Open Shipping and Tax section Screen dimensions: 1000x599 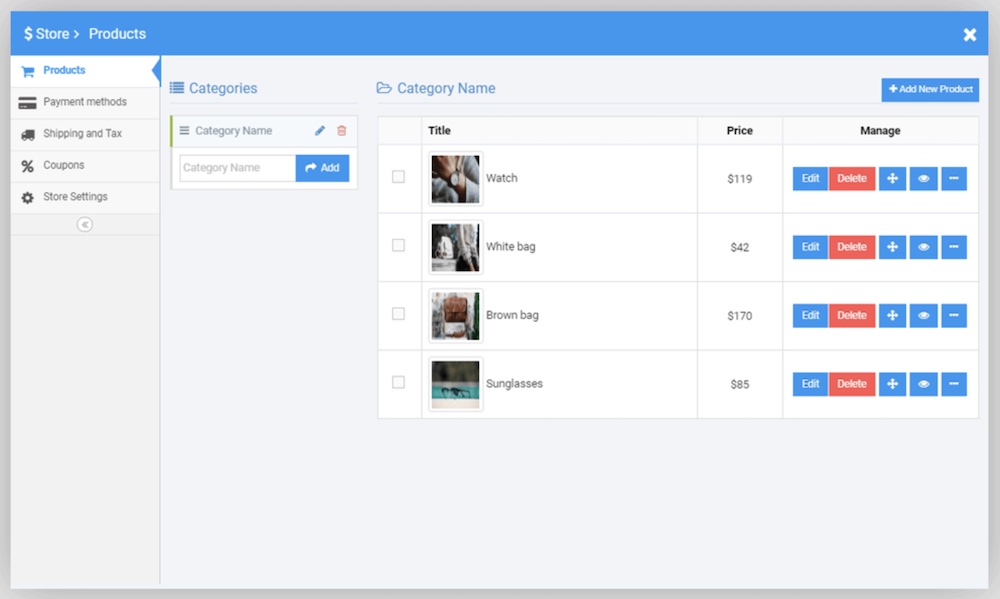85,134
